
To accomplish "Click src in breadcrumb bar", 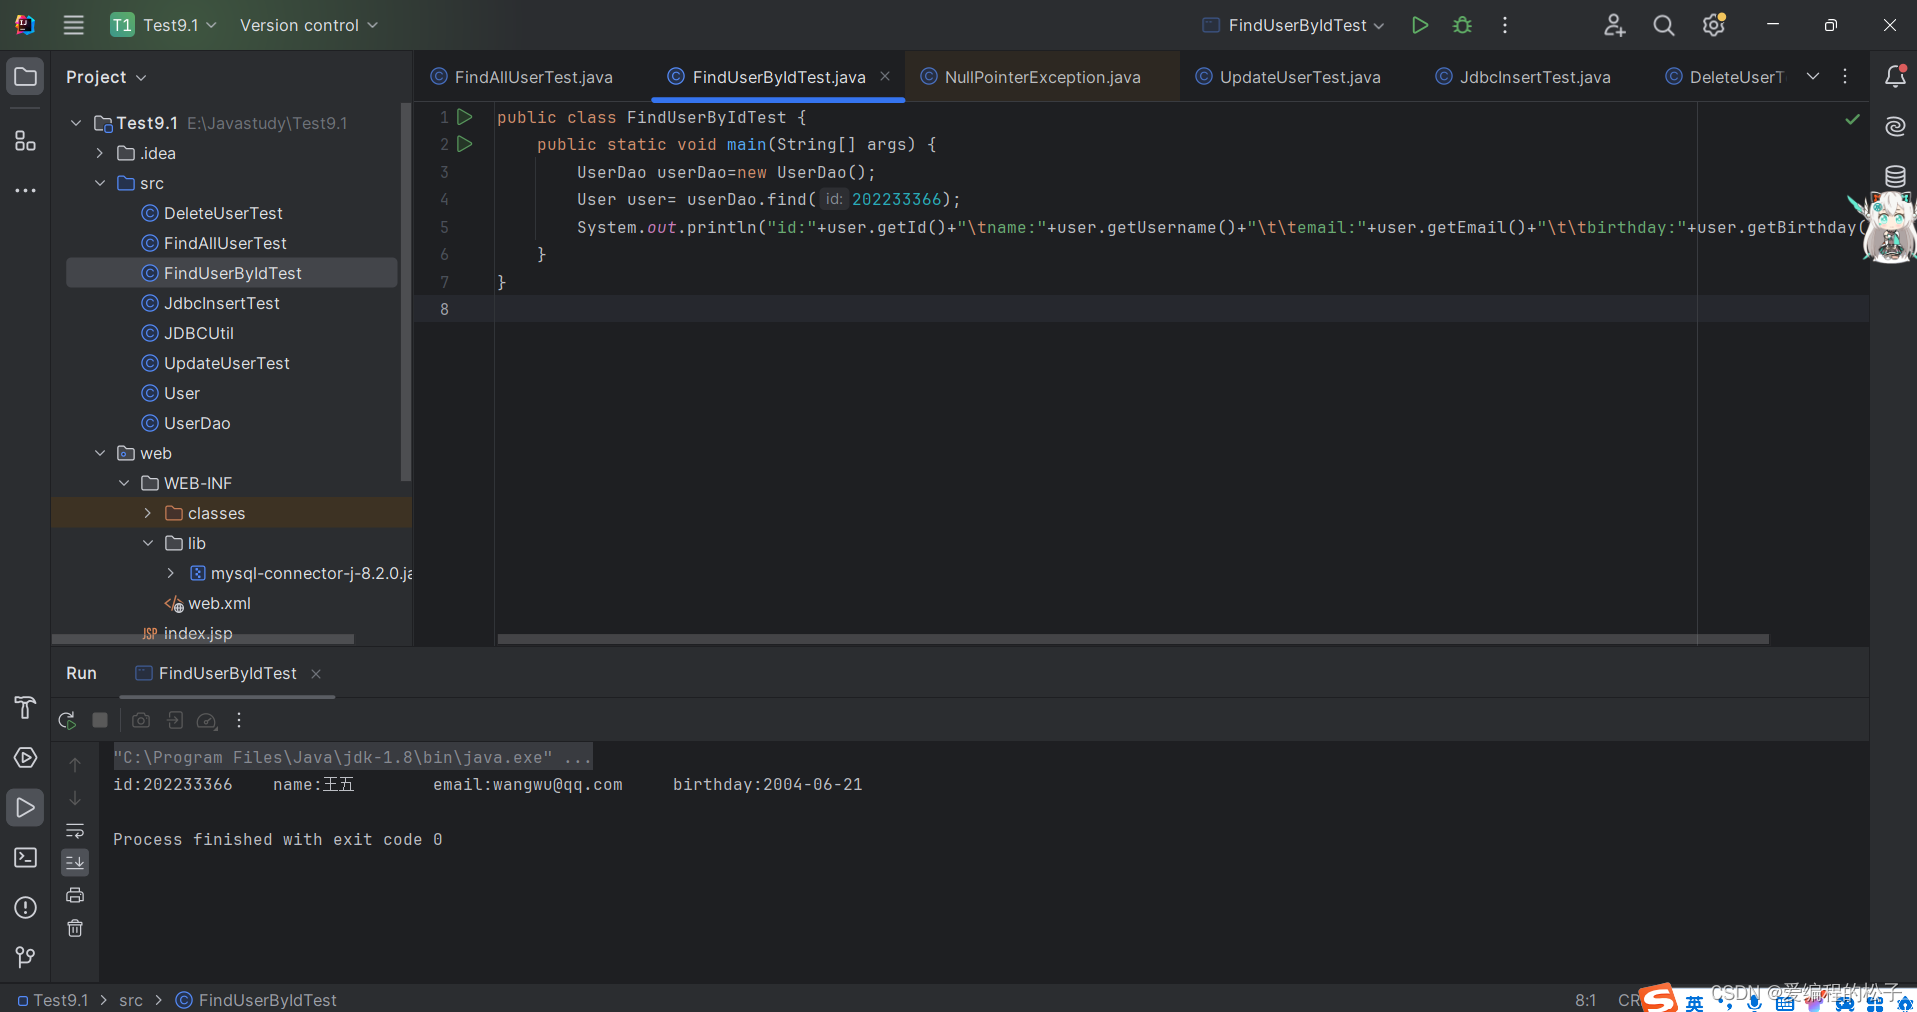I will pyautogui.click(x=131, y=1000).
